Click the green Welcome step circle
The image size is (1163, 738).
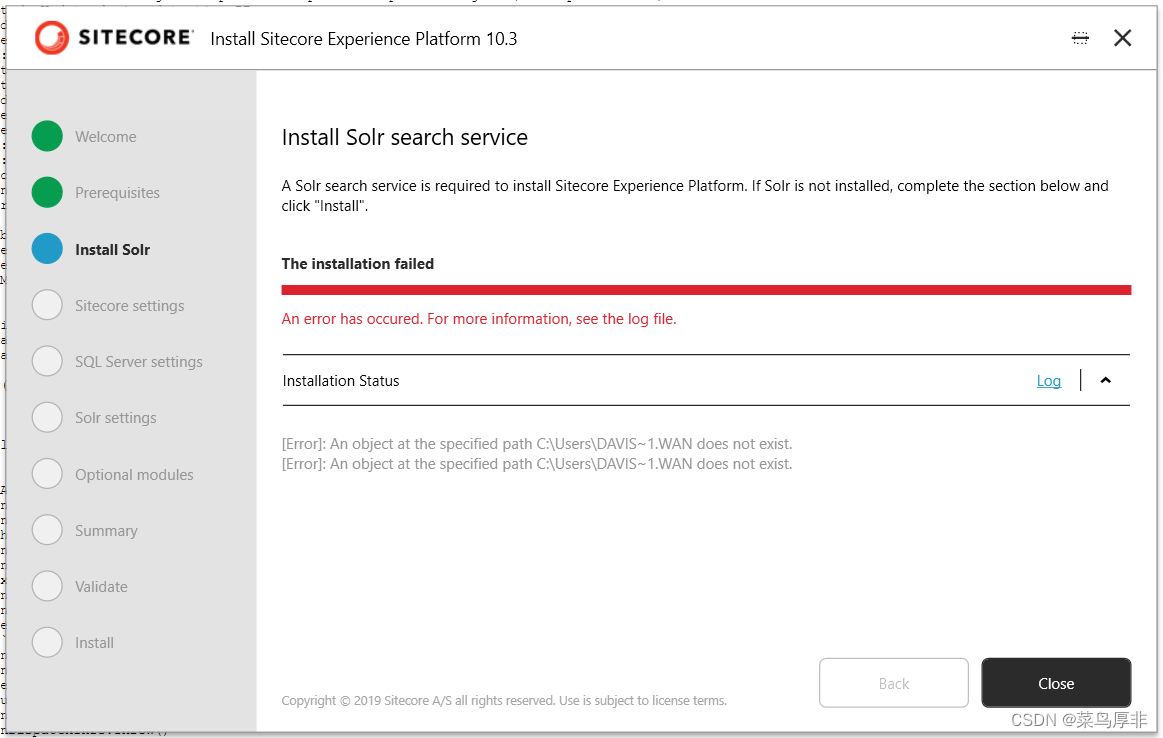[47, 136]
